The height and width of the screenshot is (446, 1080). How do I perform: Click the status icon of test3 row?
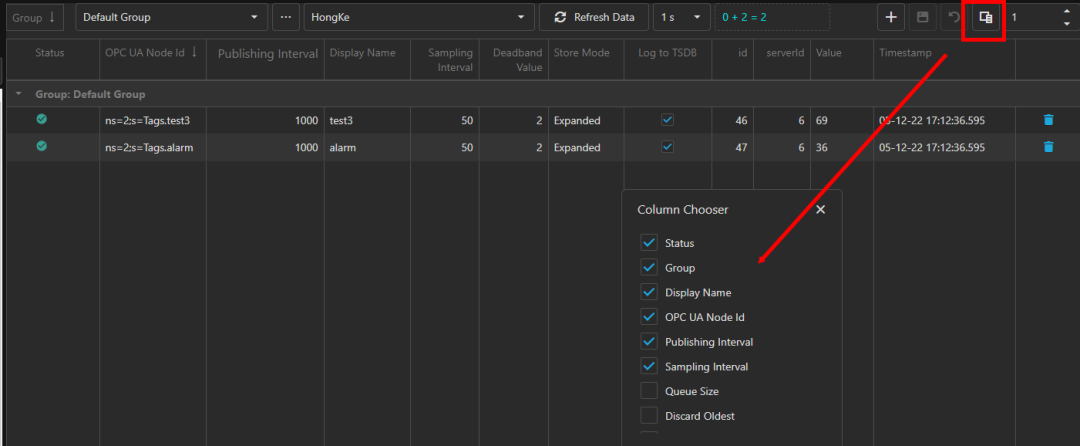click(x=41, y=120)
